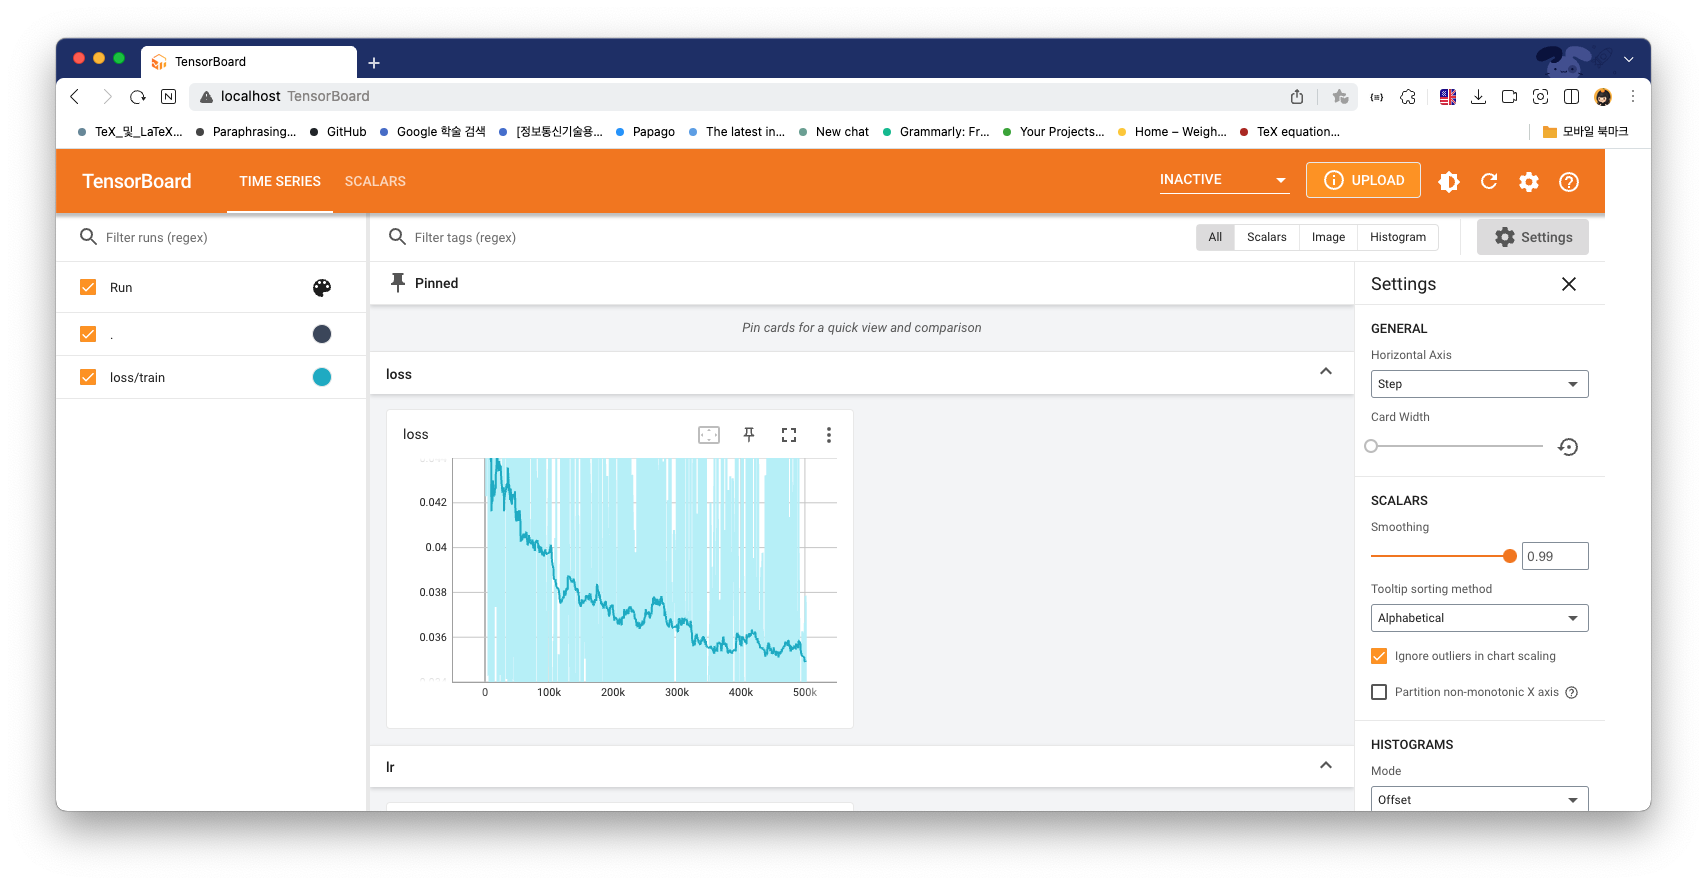
Task: Open browser extensions puzzle icon
Action: point(1408,96)
